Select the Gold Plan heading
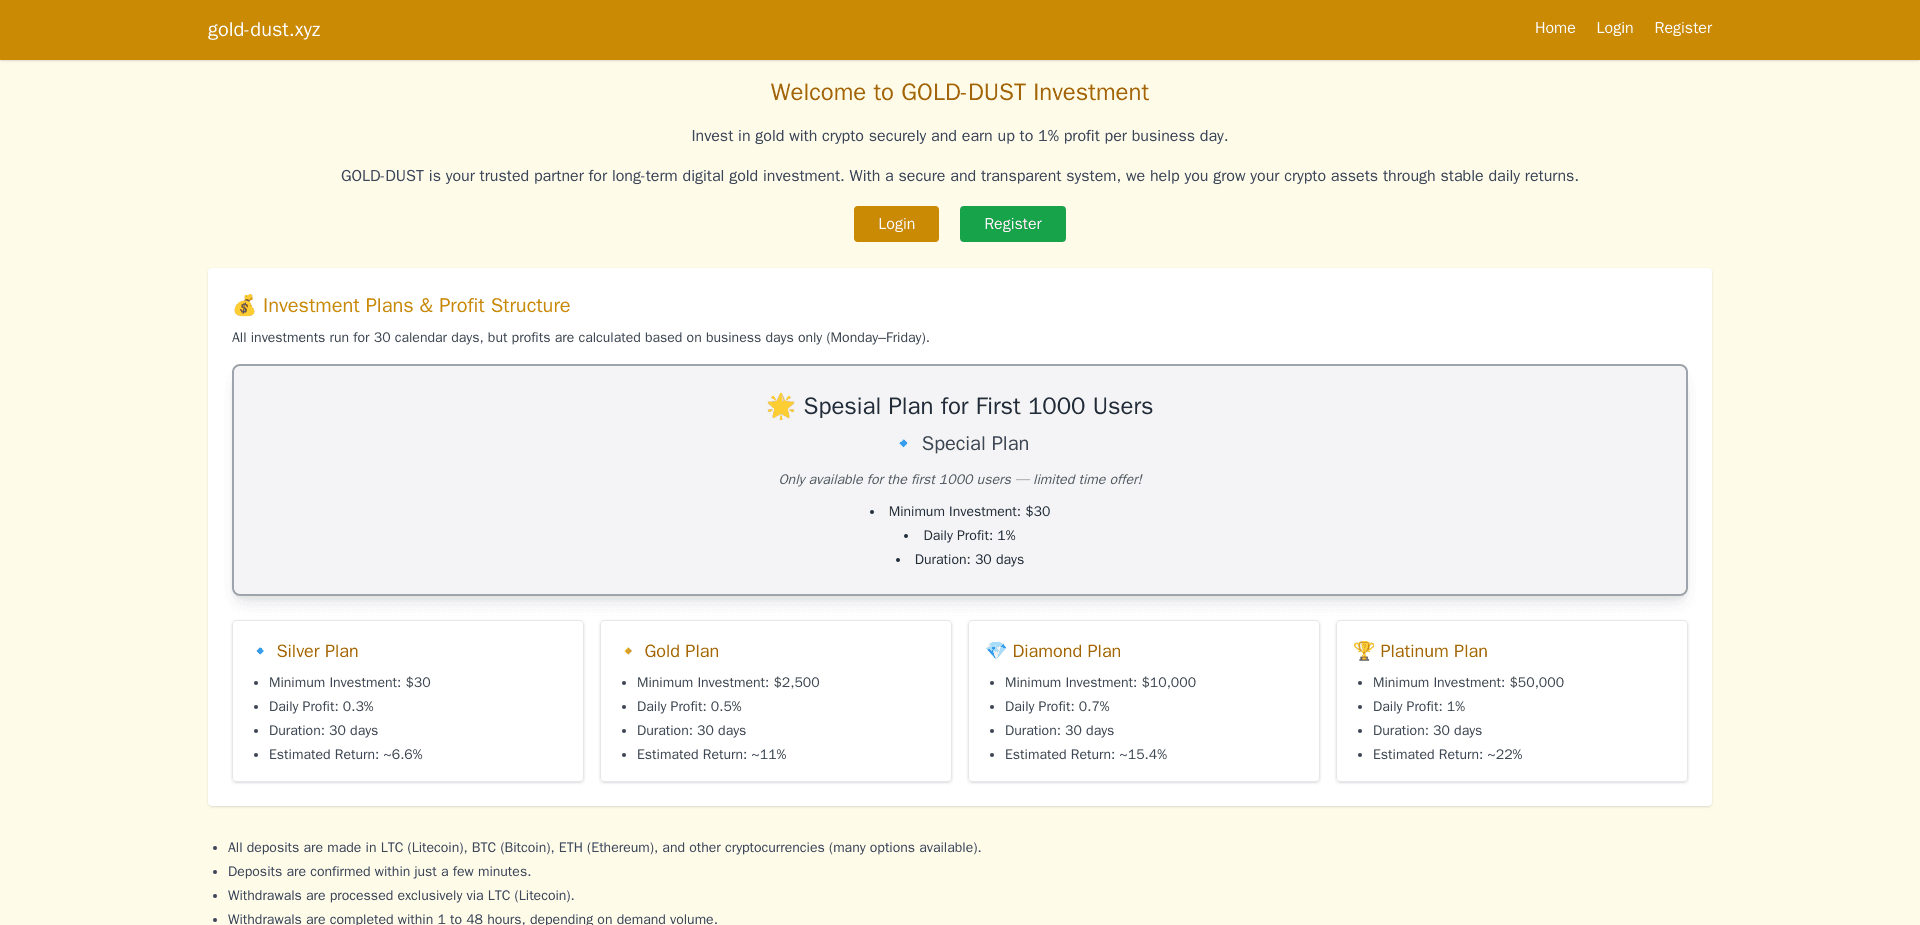This screenshot has height=925, width=1920. (x=681, y=652)
